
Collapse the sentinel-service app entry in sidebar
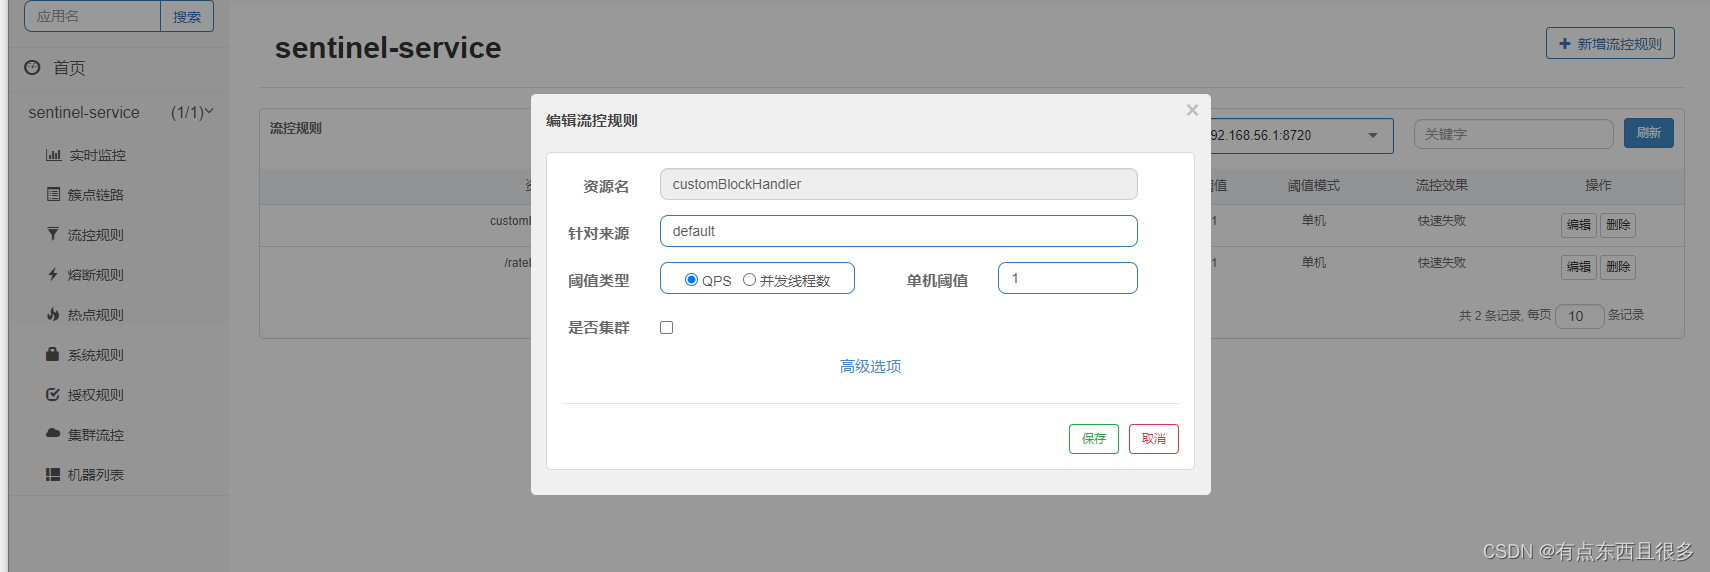click(x=120, y=112)
